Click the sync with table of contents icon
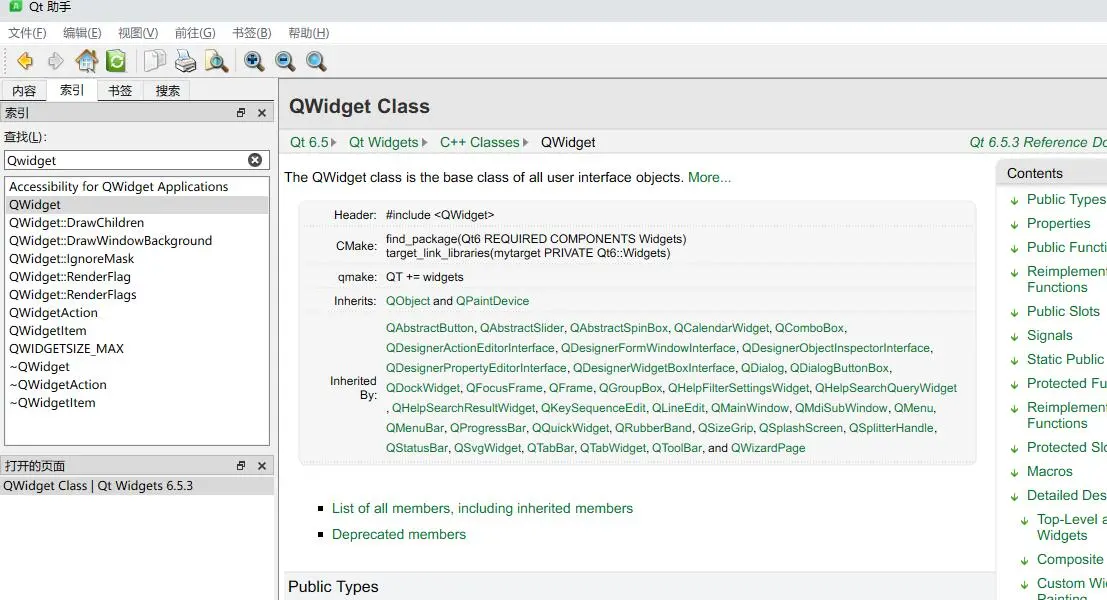This screenshot has width=1107, height=600. 116,61
